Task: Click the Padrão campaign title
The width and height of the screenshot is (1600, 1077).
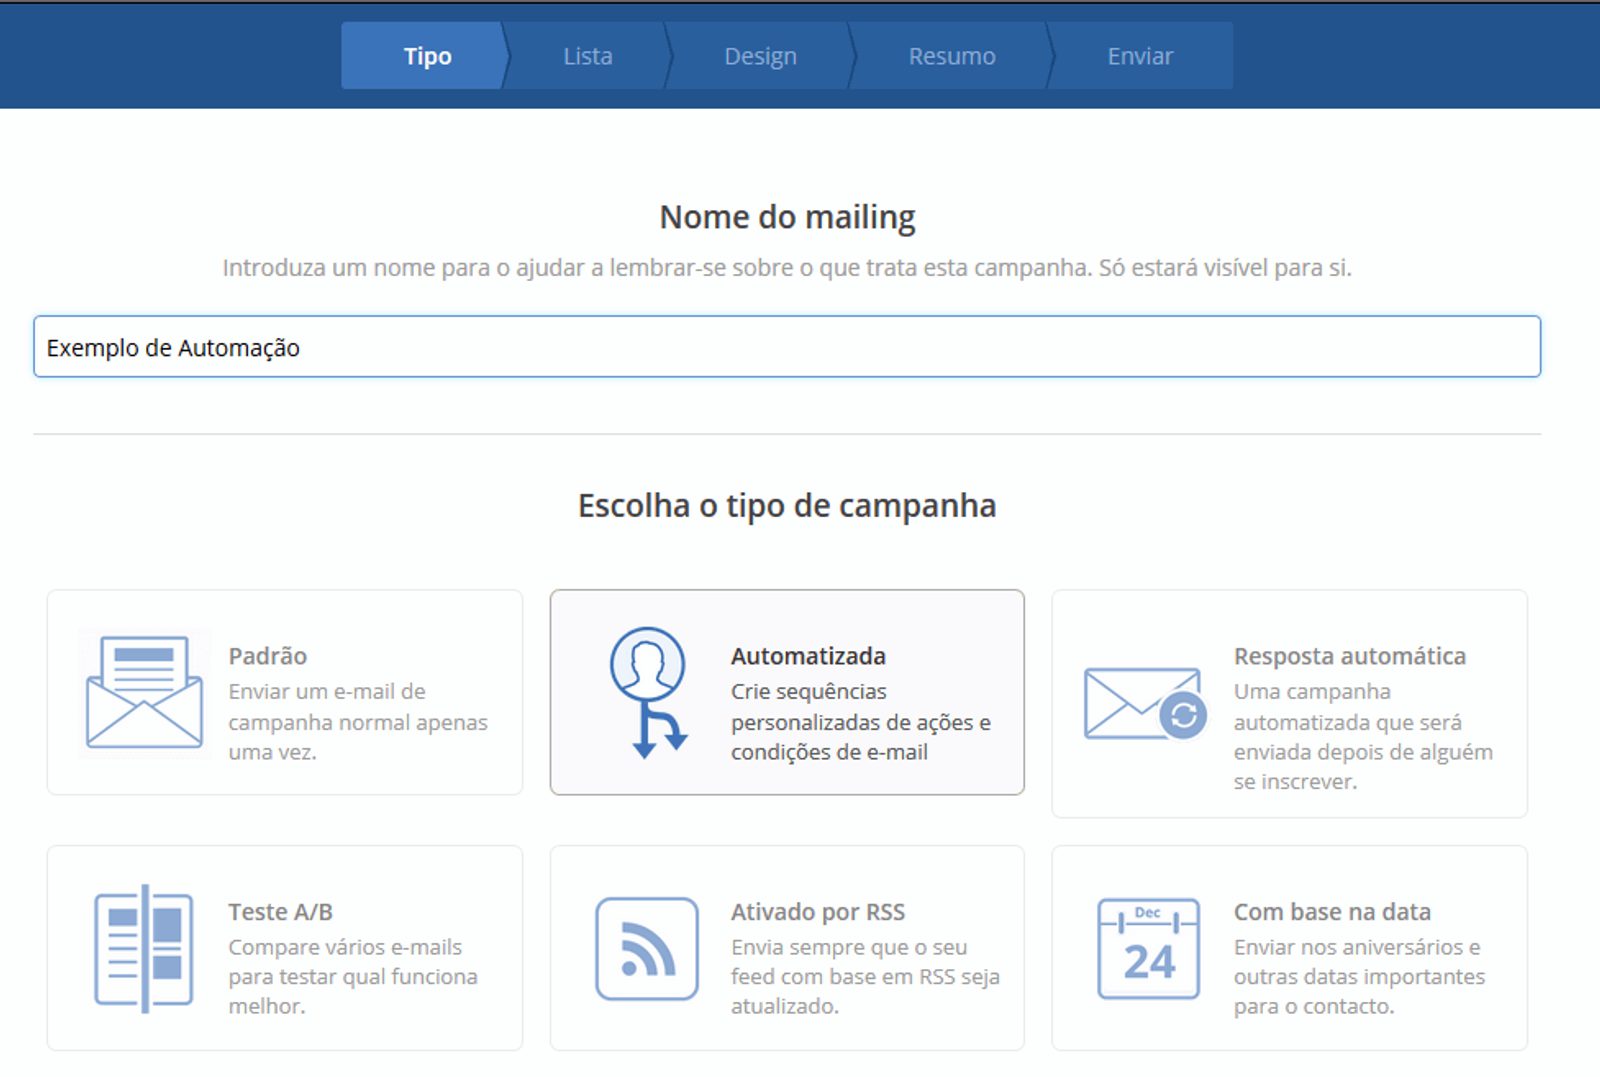Action: click(267, 656)
